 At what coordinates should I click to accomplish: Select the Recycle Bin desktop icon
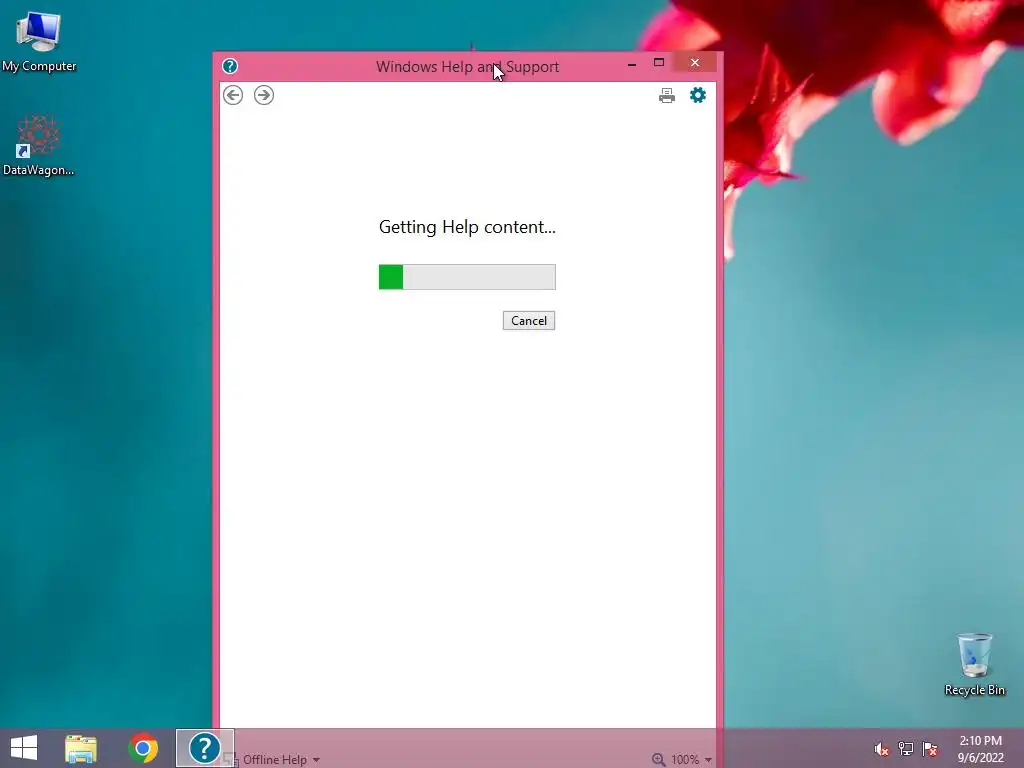click(x=974, y=665)
